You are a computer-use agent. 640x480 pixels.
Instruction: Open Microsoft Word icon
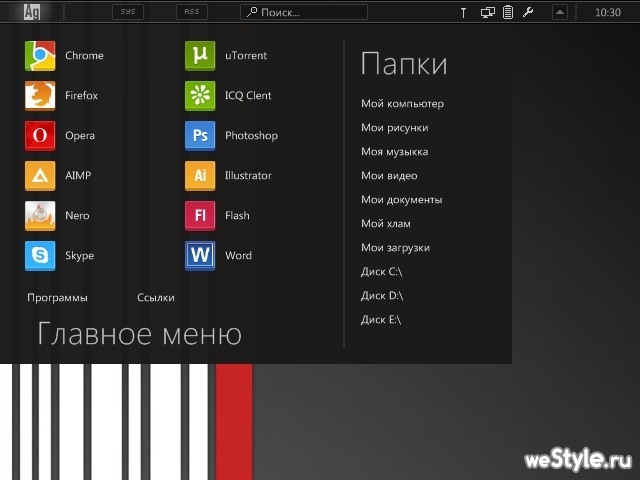200,256
